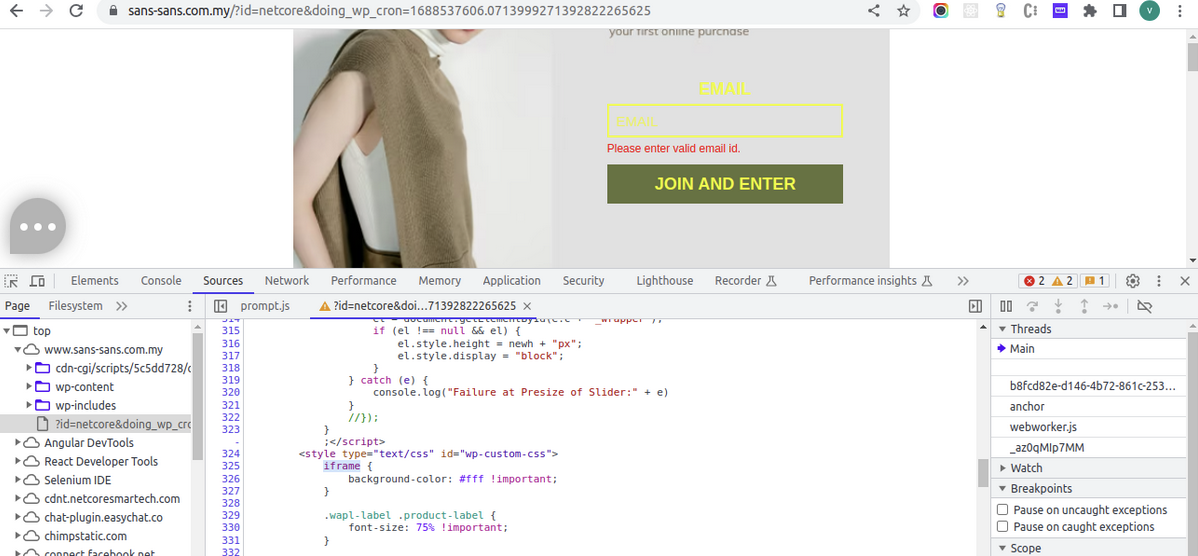1198x556 pixels.
Task: Show more navigator pane tabs
Action: 121,306
